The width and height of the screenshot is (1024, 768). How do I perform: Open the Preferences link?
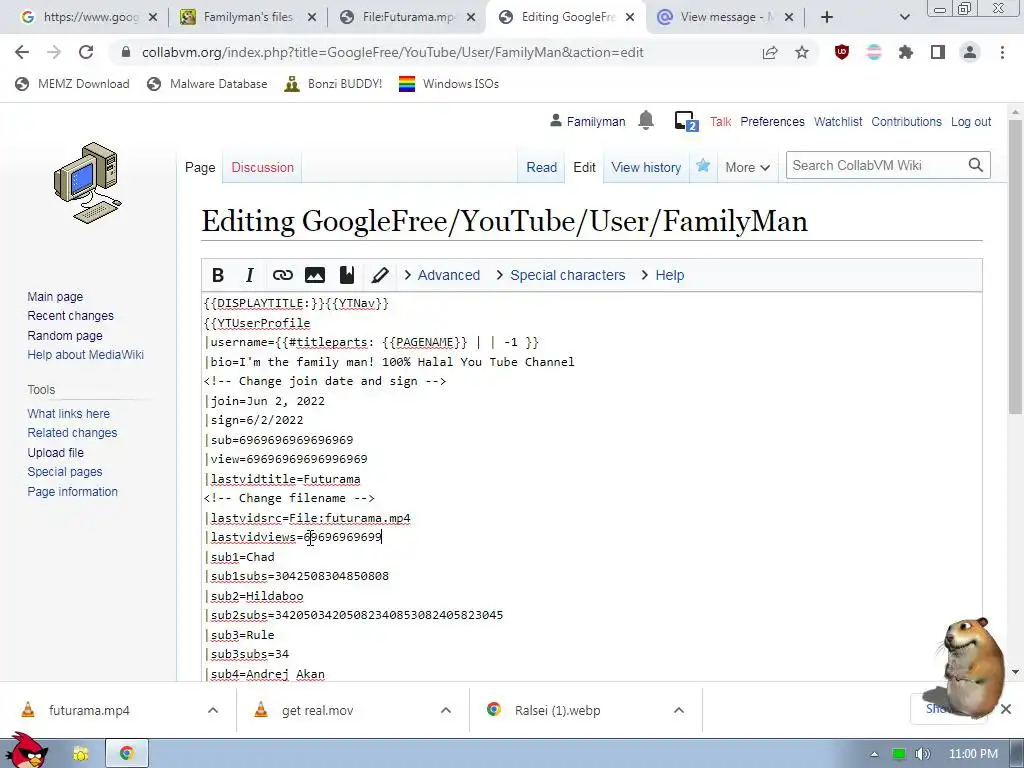pyautogui.click(x=772, y=121)
